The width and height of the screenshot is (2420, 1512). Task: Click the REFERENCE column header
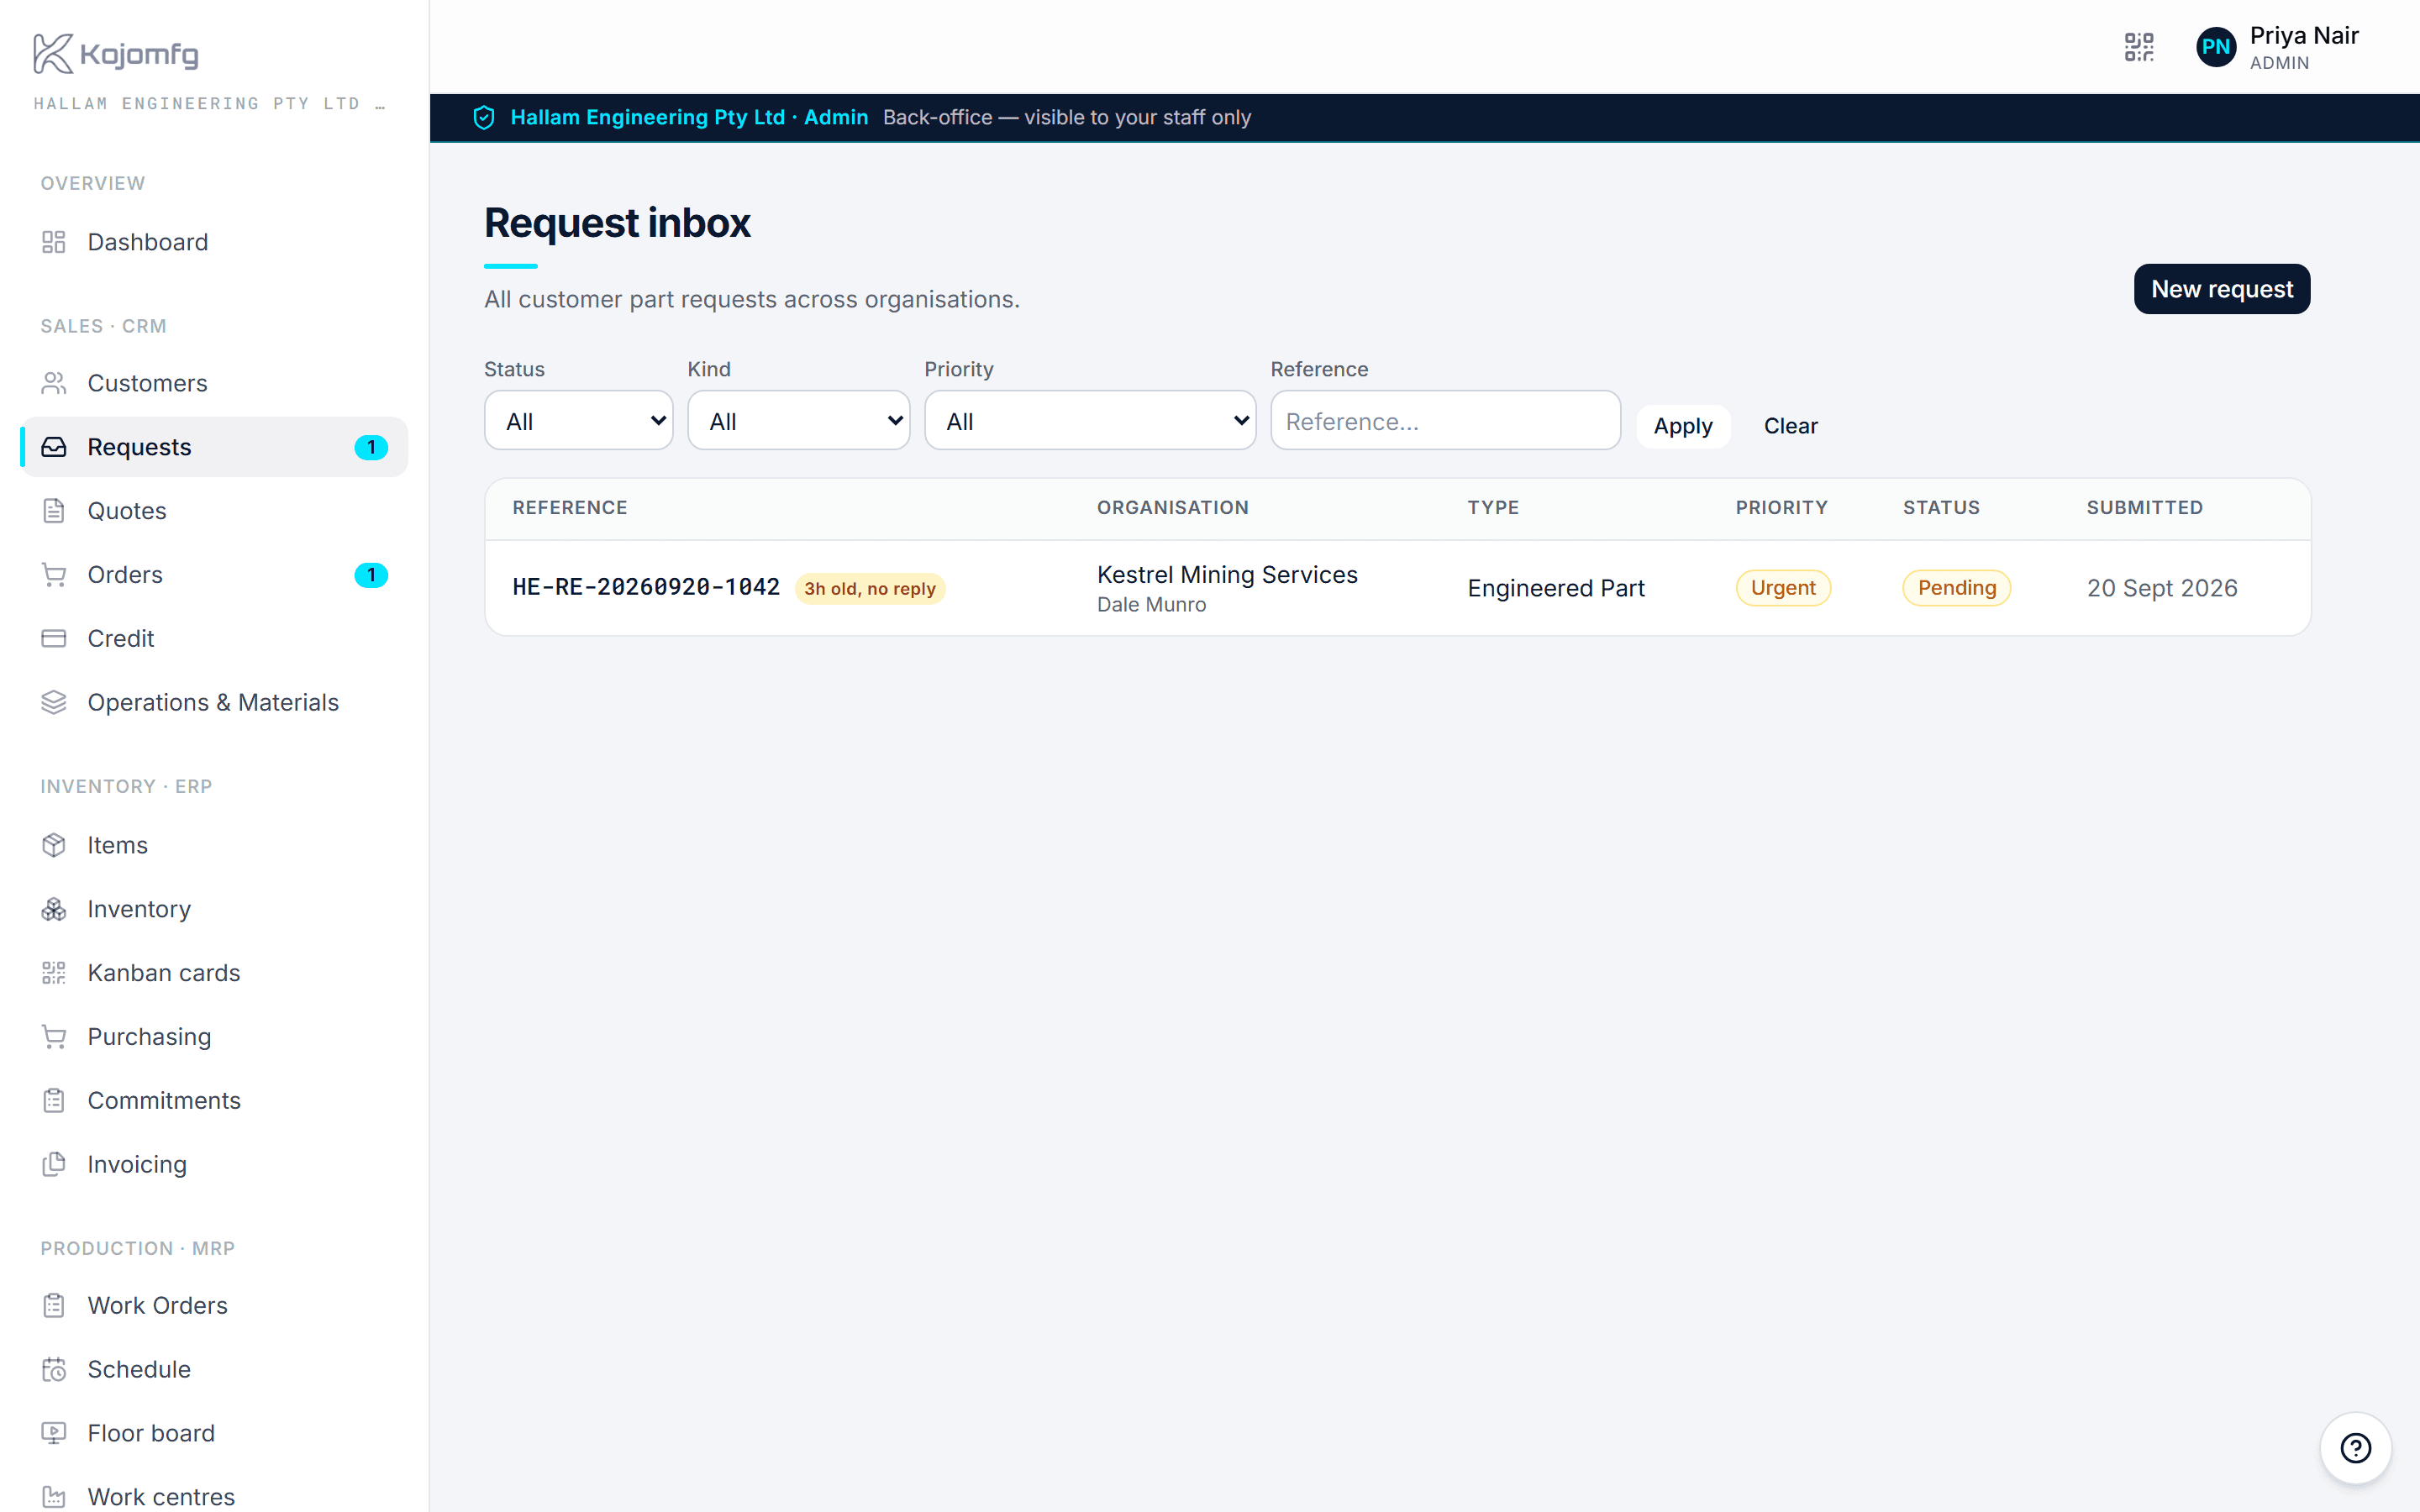point(570,508)
